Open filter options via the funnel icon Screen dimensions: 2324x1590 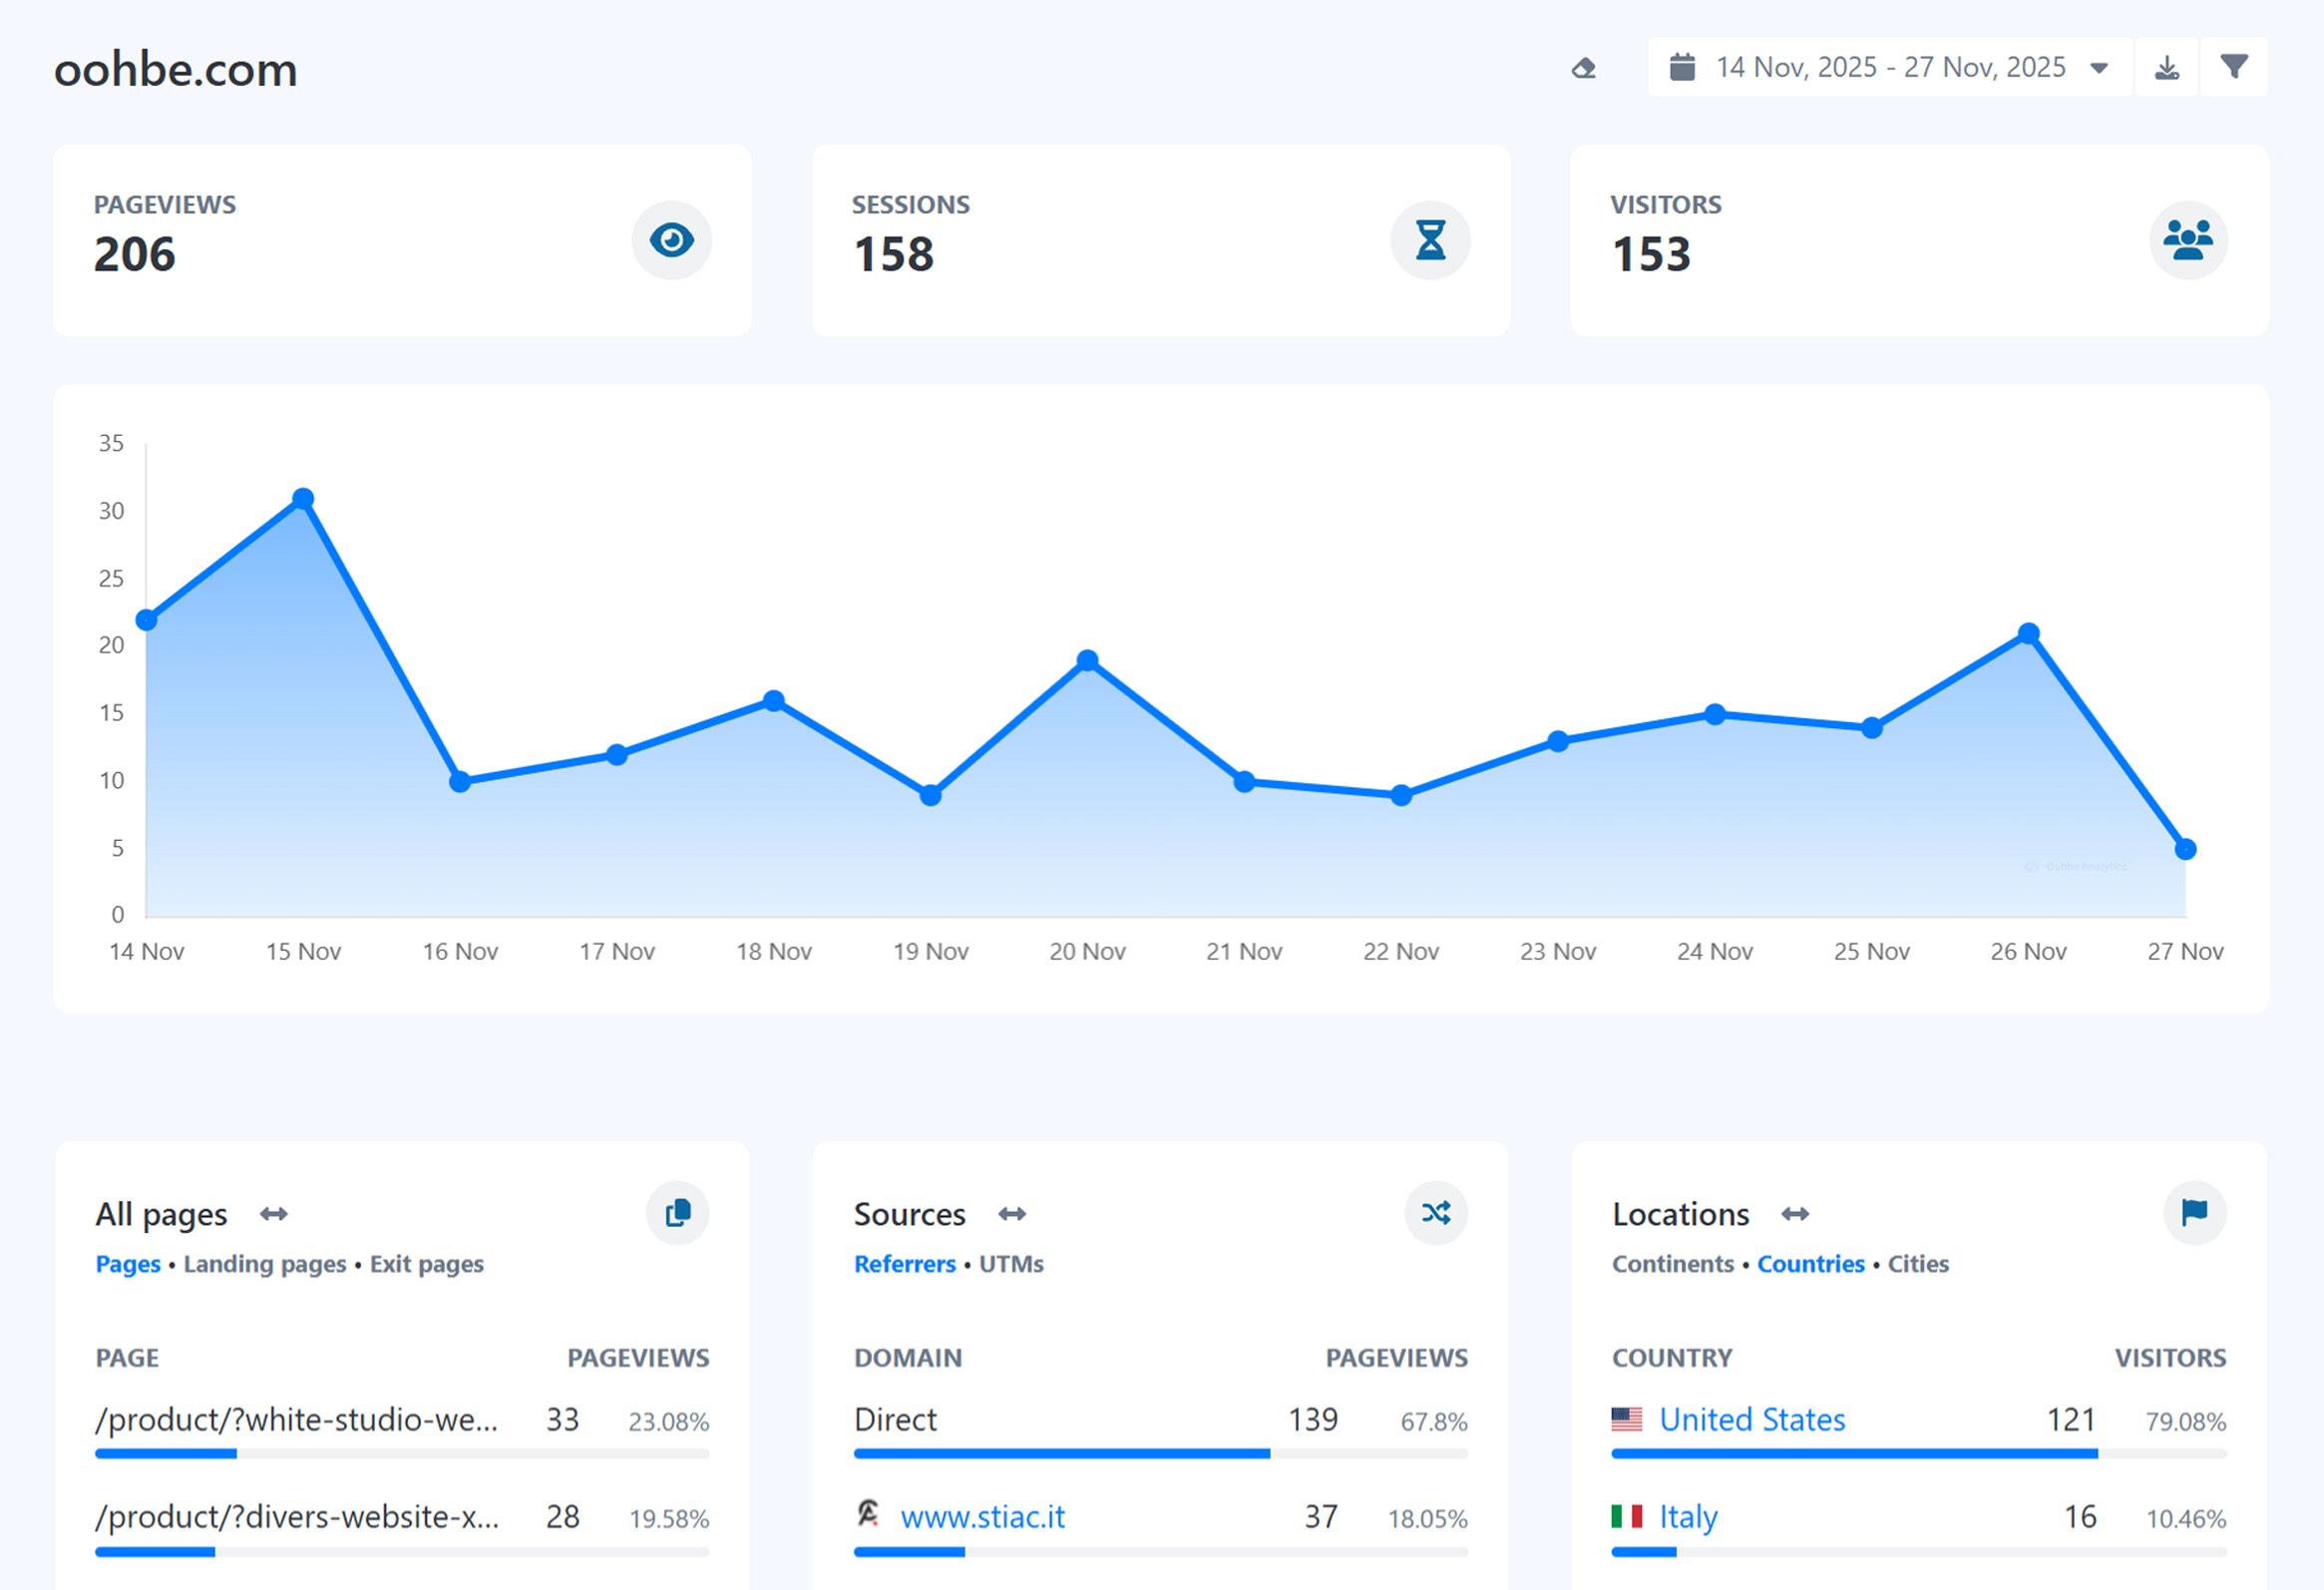2235,67
